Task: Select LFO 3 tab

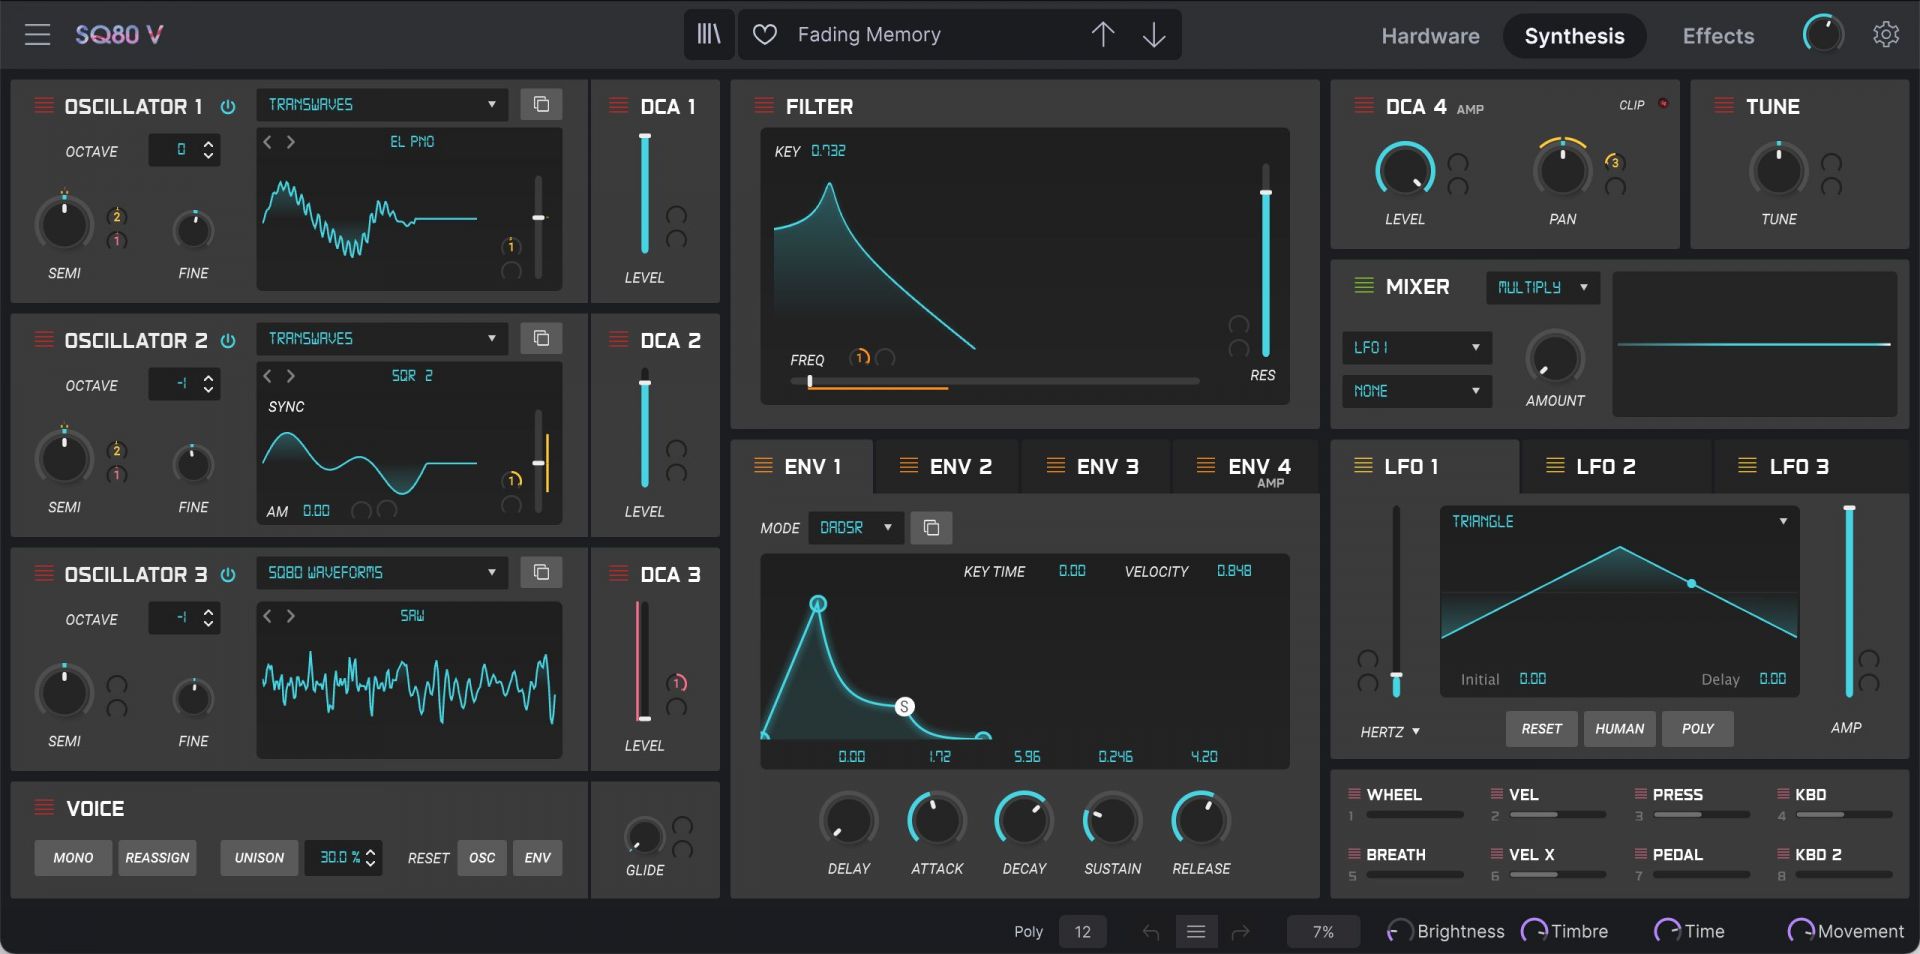Action: point(1810,466)
